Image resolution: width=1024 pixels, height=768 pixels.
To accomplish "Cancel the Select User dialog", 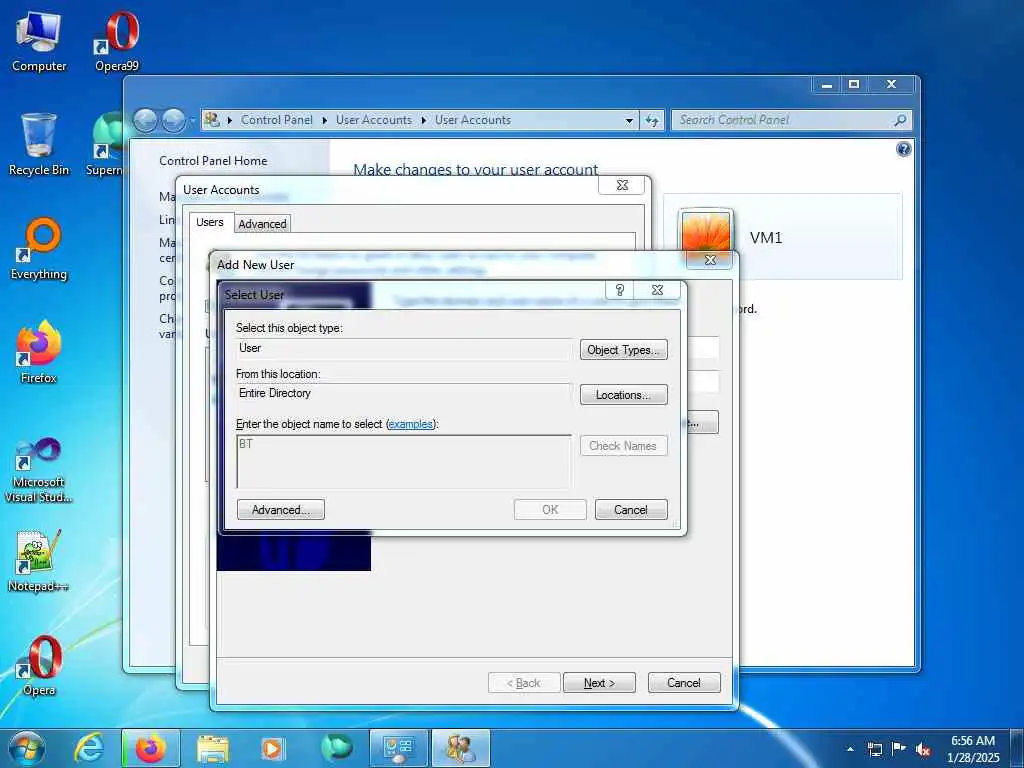I will coord(631,510).
